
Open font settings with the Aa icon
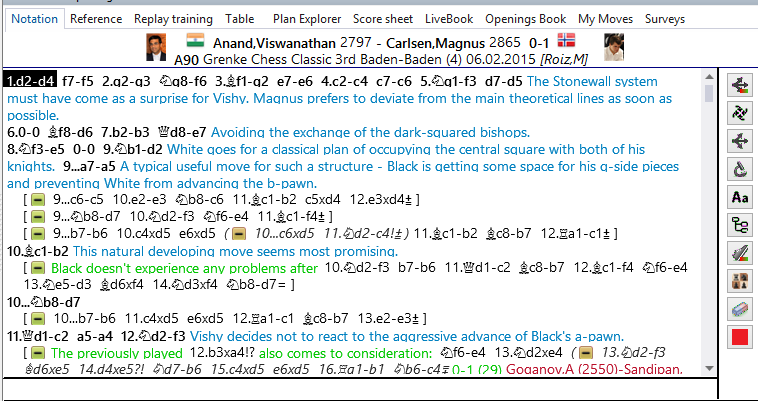point(741,197)
